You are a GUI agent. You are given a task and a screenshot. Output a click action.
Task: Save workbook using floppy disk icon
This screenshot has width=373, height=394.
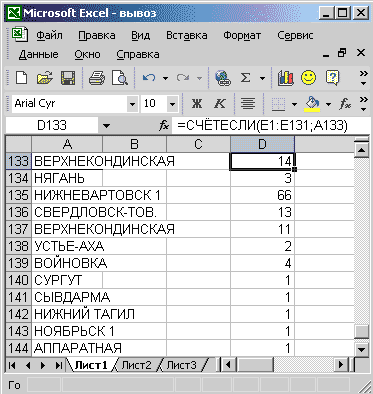(x=68, y=78)
